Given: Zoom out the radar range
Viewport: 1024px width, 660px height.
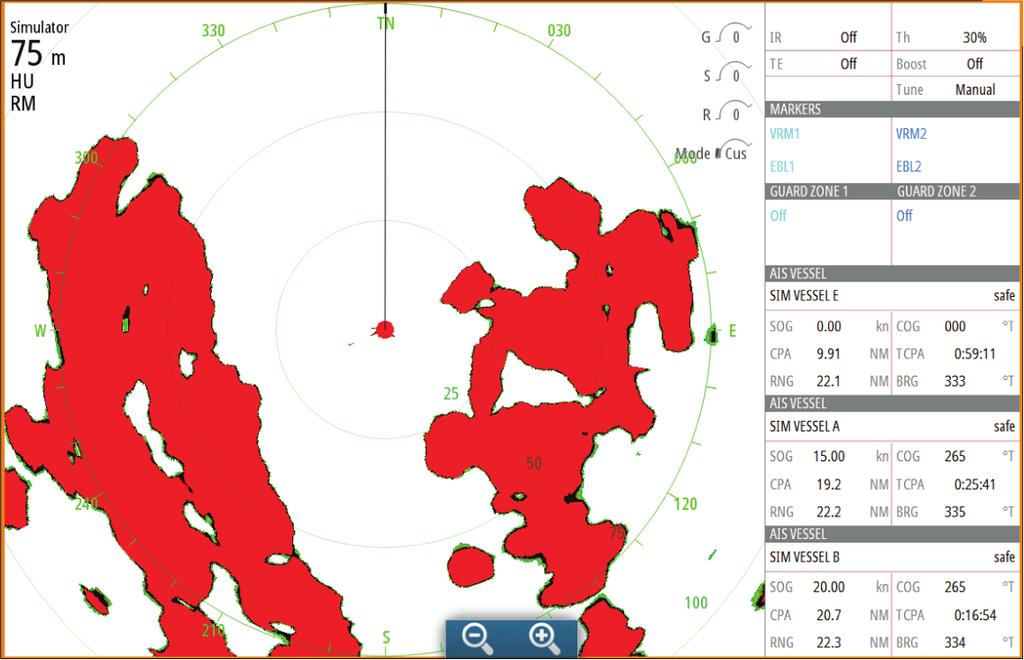Looking at the screenshot, I should [477, 638].
